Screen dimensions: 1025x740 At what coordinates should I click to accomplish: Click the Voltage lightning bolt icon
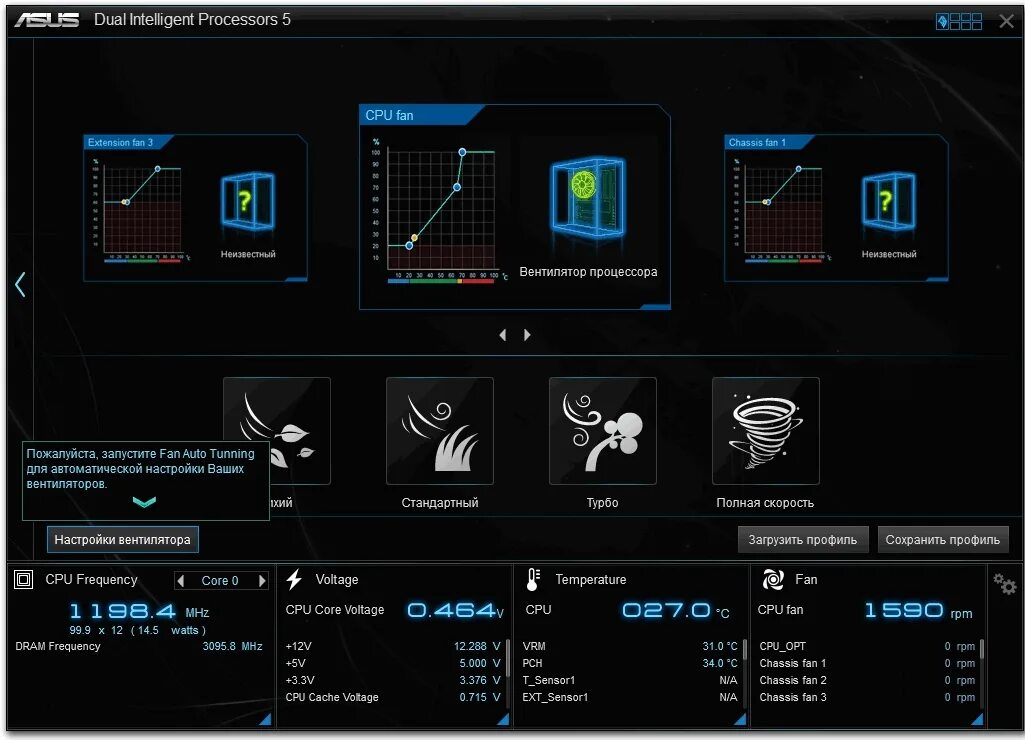pyautogui.click(x=294, y=579)
